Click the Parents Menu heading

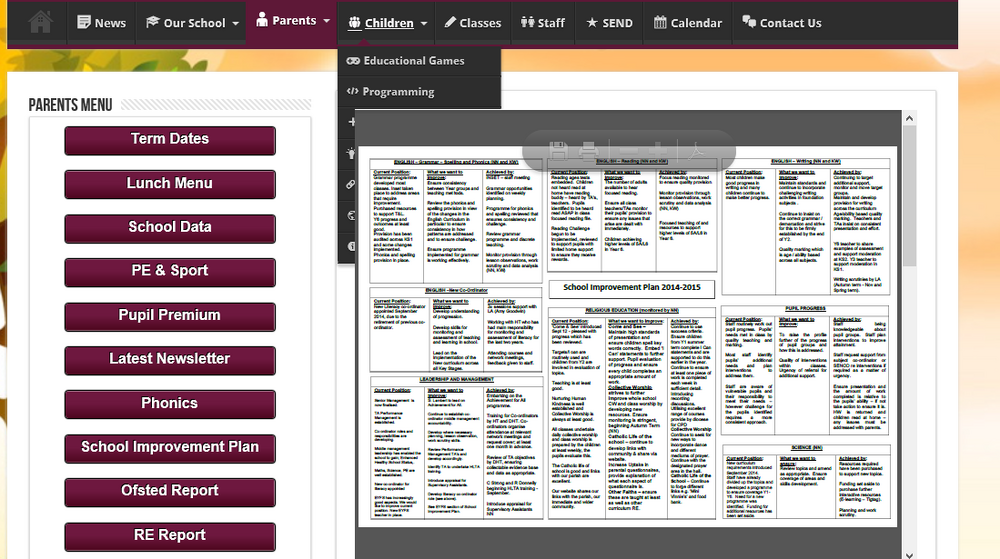tap(70, 105)
